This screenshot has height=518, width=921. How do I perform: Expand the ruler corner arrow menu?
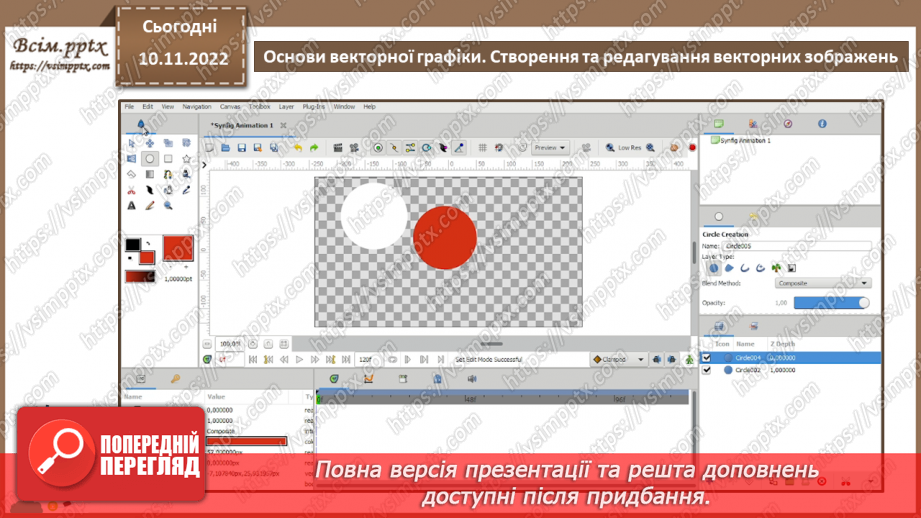click(x=204, y=165)
